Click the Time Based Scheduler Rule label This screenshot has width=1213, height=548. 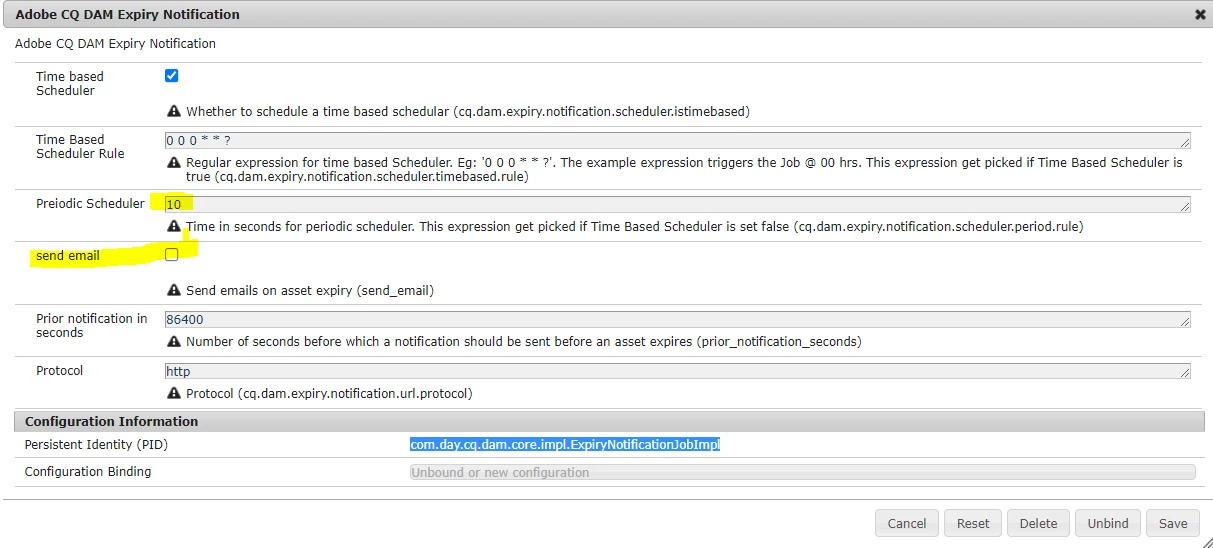tap(80, 147)
